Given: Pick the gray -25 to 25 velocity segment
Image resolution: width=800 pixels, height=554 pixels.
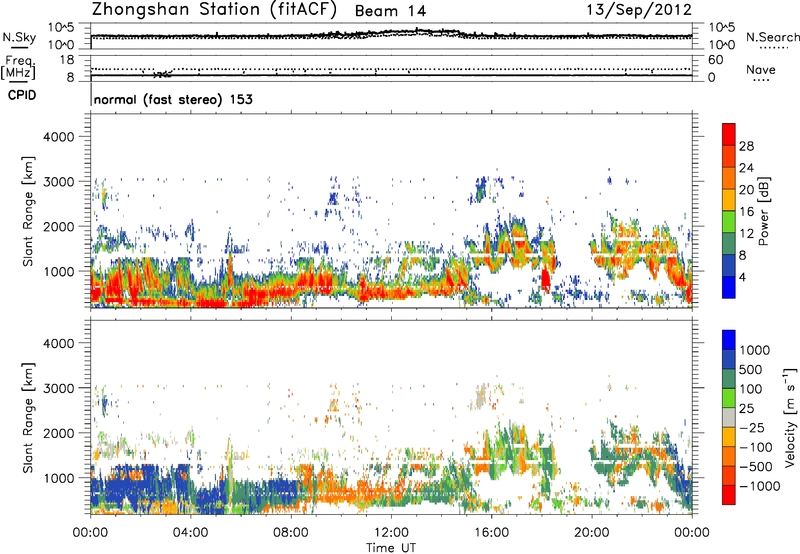Looking at the screenshot, I should (729, 418).
